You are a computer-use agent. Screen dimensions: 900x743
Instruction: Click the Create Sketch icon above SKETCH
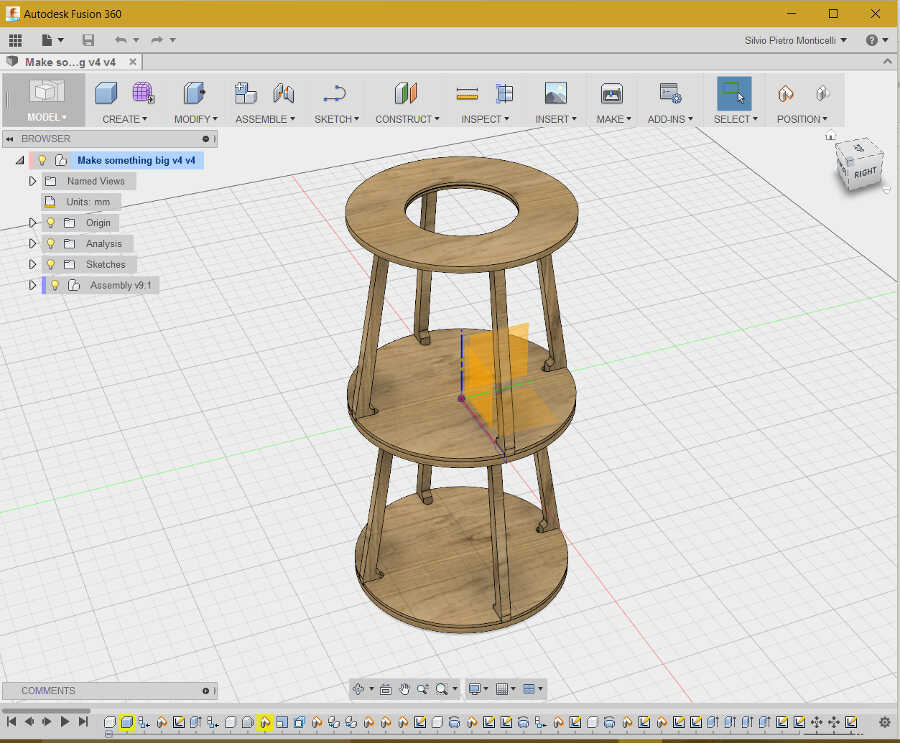point(335,93)
